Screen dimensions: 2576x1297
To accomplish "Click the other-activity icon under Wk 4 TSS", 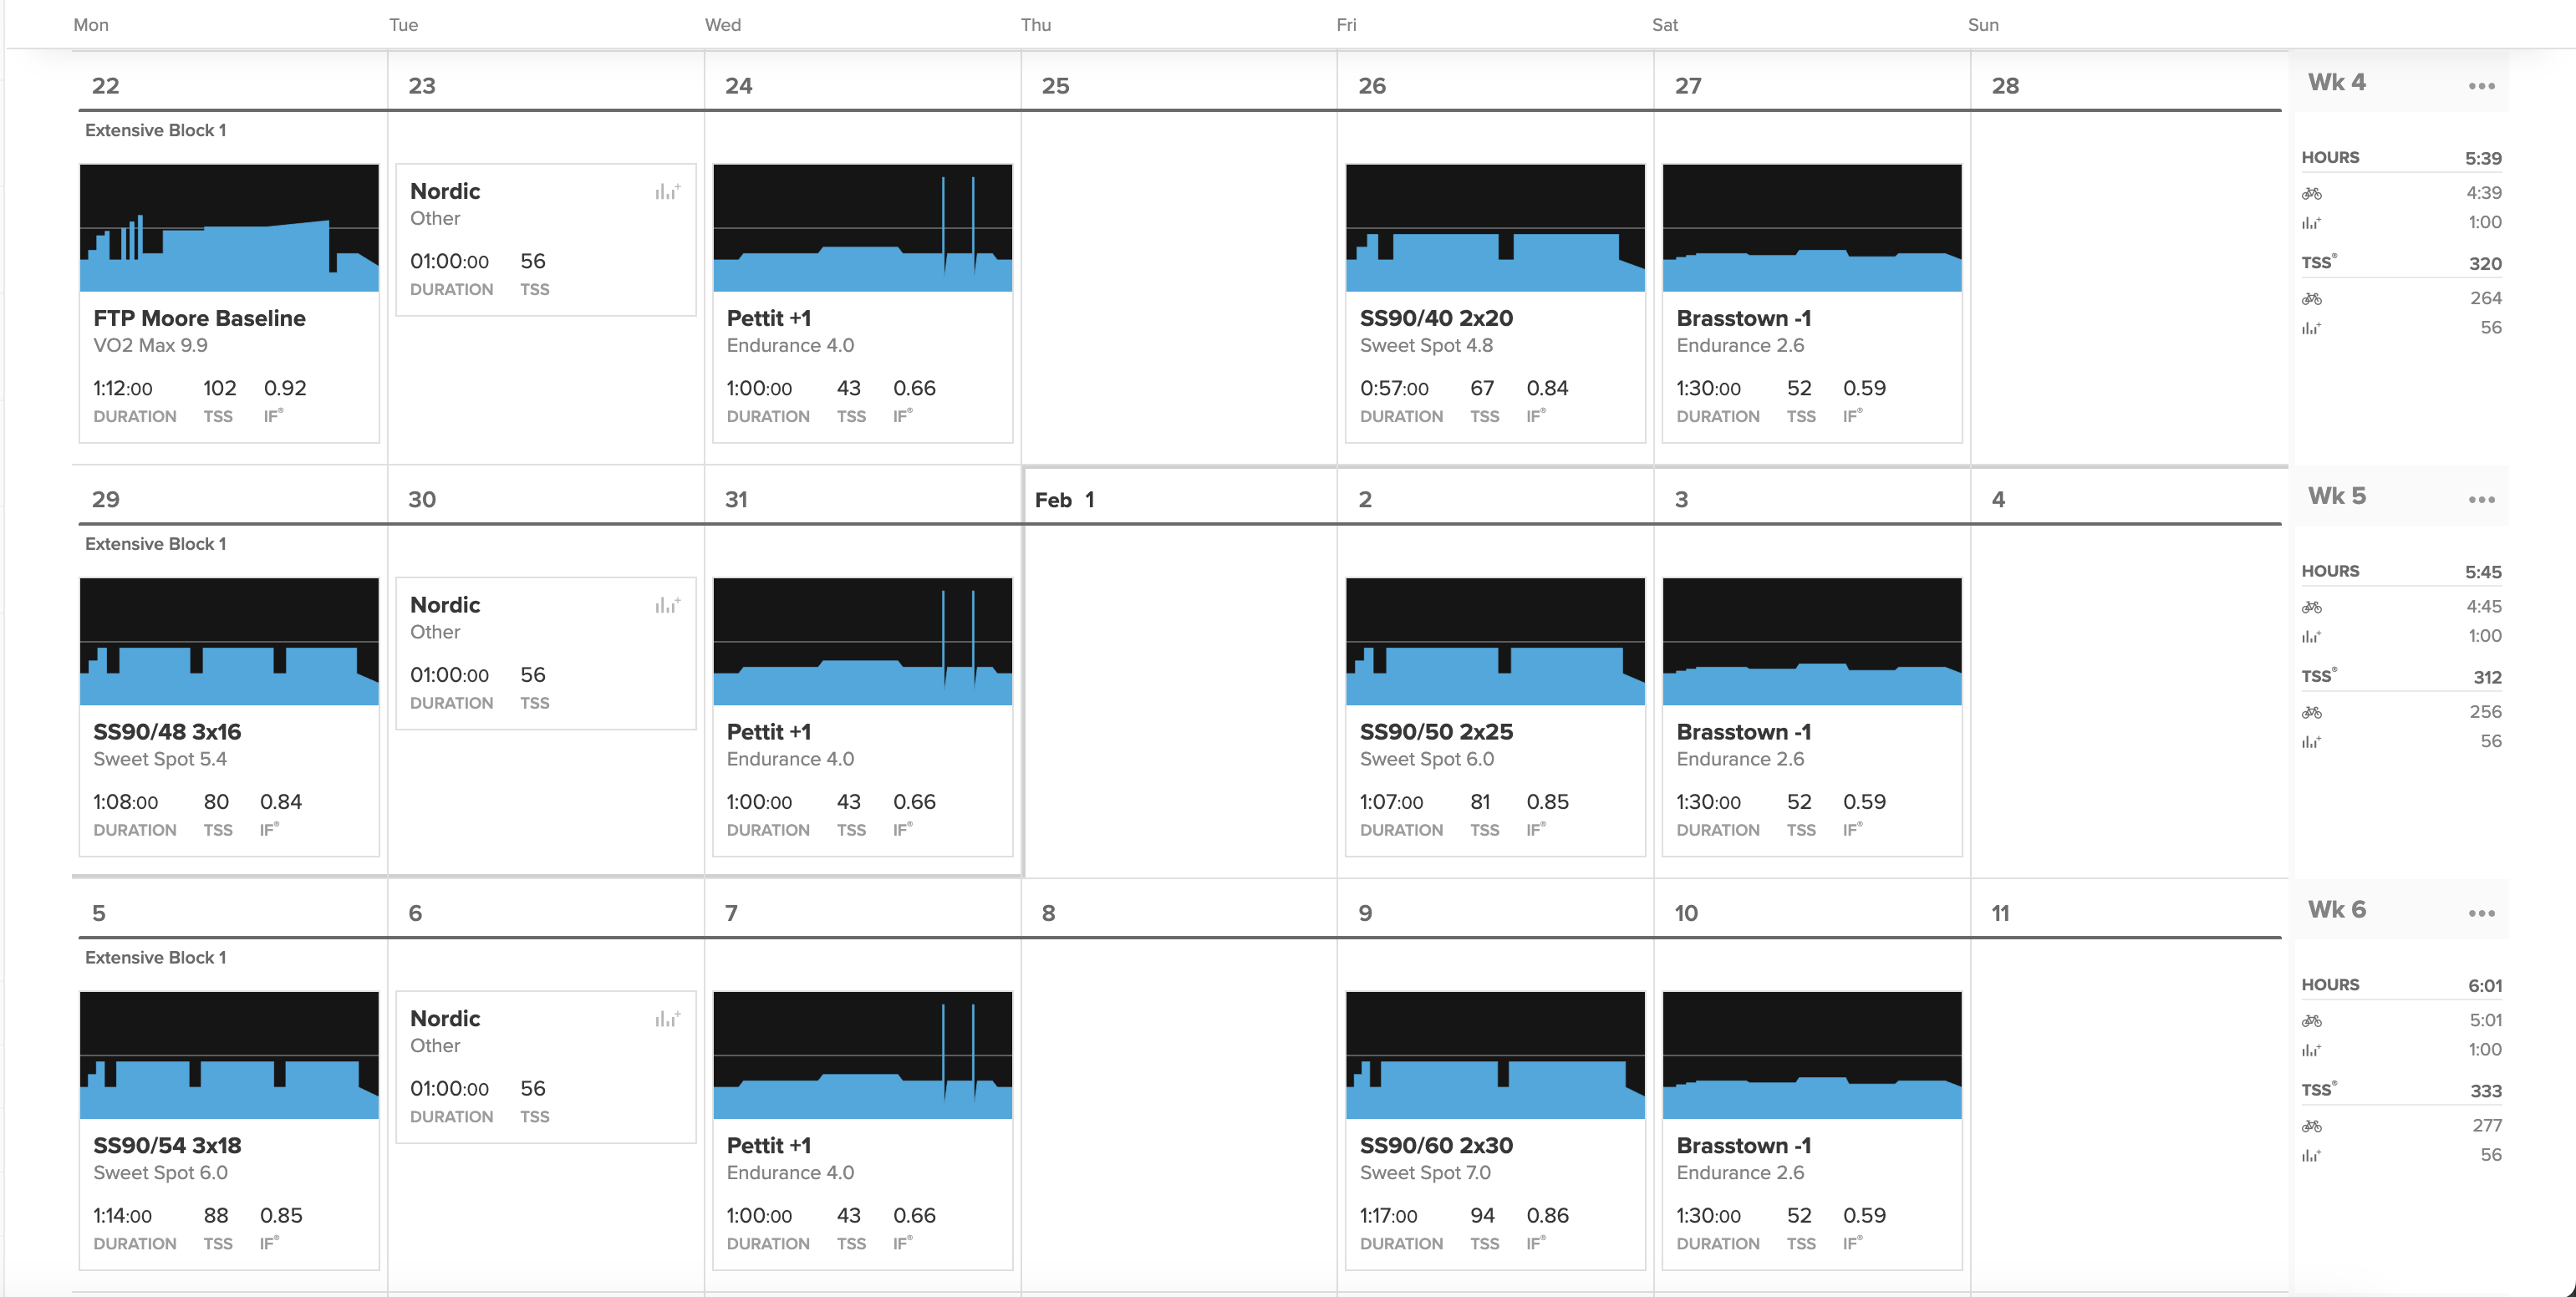I will pyautogui.click(x=2311, y=328).
